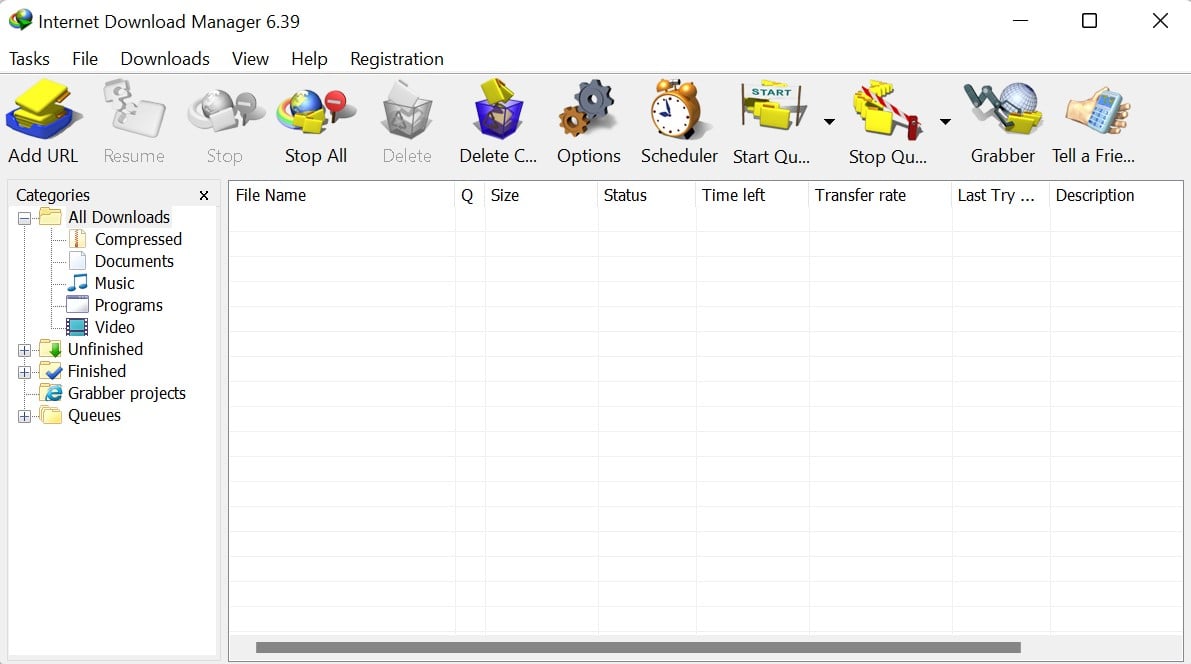Select Grabber projects in the tree

[x=127, y=394]
